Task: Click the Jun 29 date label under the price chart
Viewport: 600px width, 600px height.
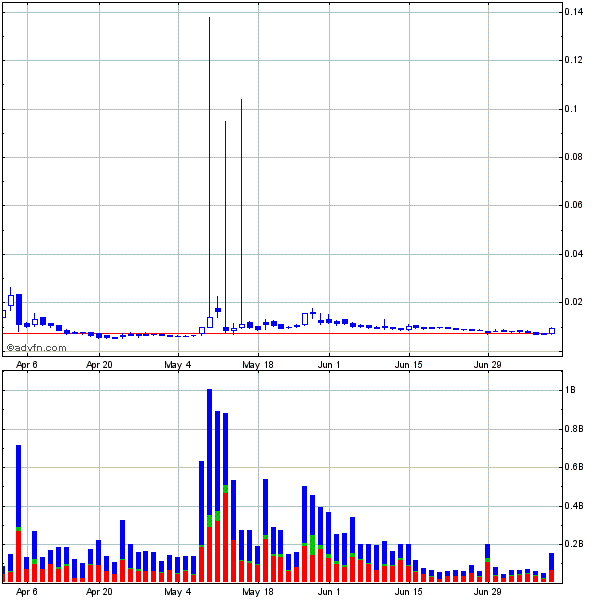Action: [486, 365]
